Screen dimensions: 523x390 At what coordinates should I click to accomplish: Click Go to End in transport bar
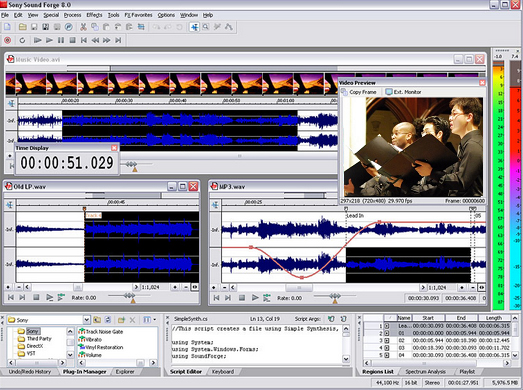coord(118,40)
